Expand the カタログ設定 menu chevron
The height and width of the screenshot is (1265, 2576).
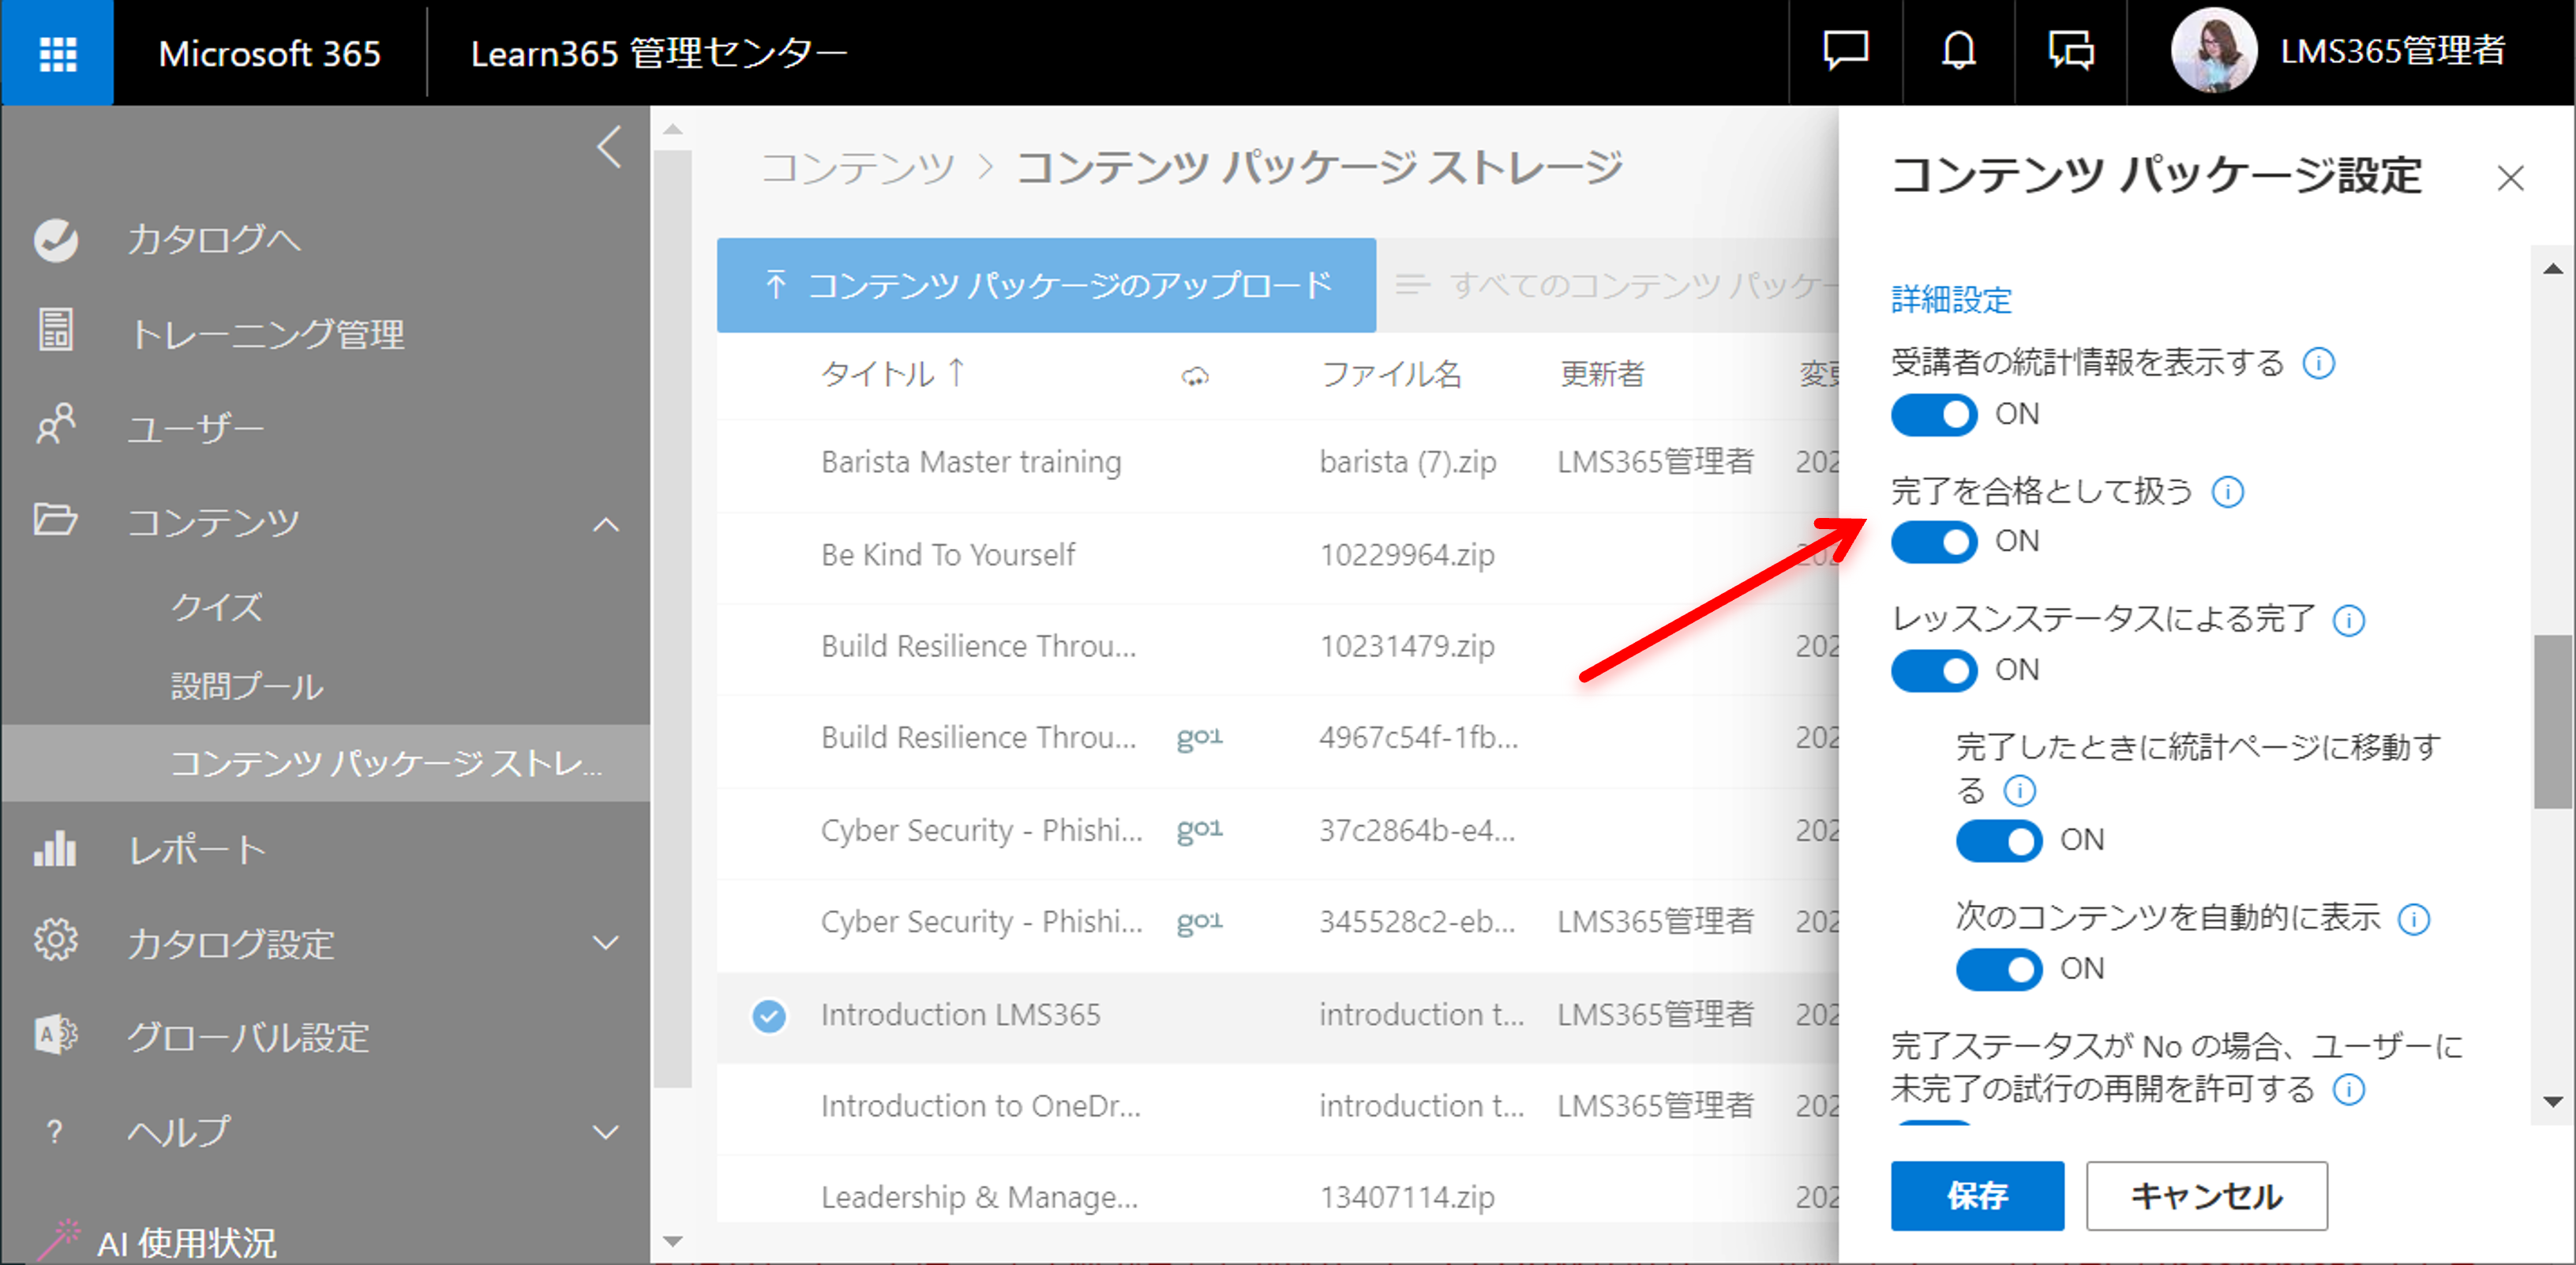(606, 942)
